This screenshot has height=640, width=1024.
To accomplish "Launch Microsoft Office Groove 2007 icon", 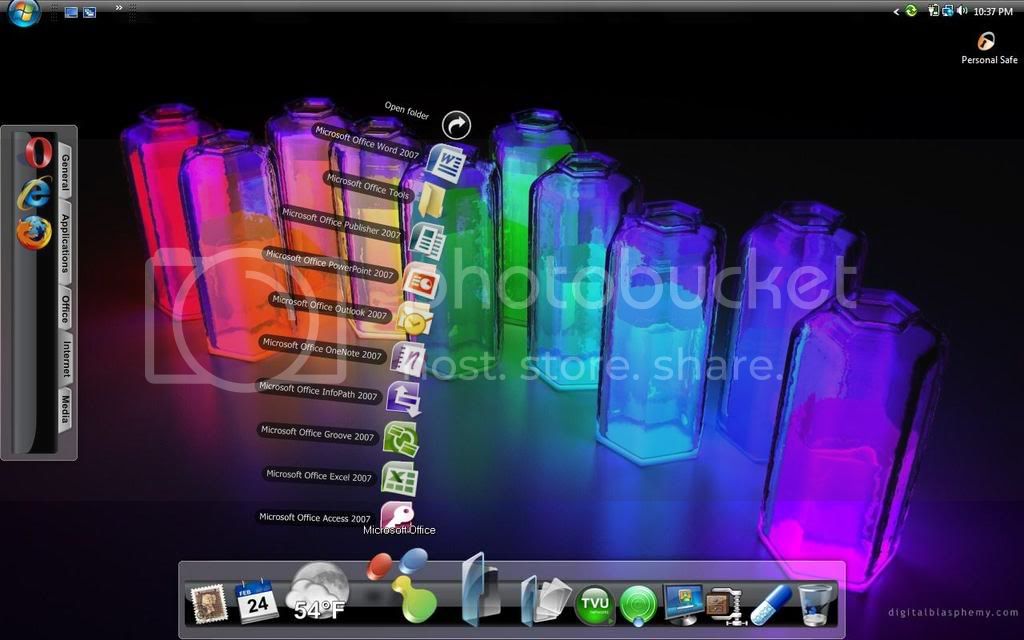I will [x=400, y=438].
